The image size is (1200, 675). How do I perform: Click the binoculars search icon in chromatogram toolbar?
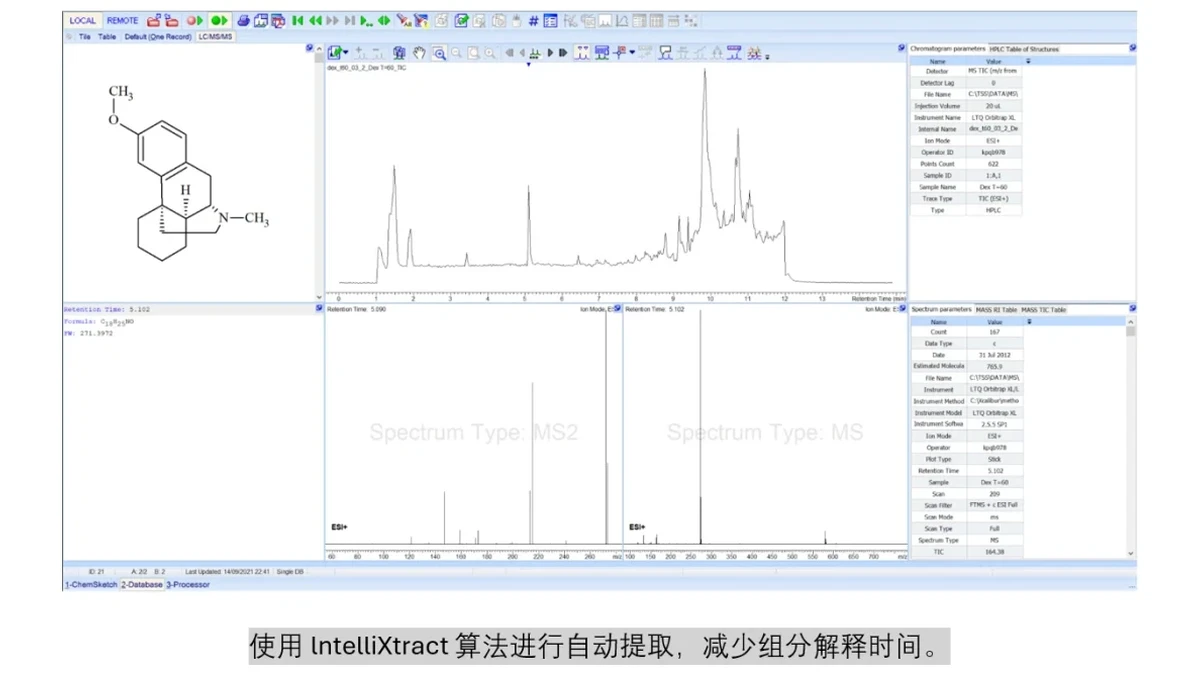tap(399, 52)
